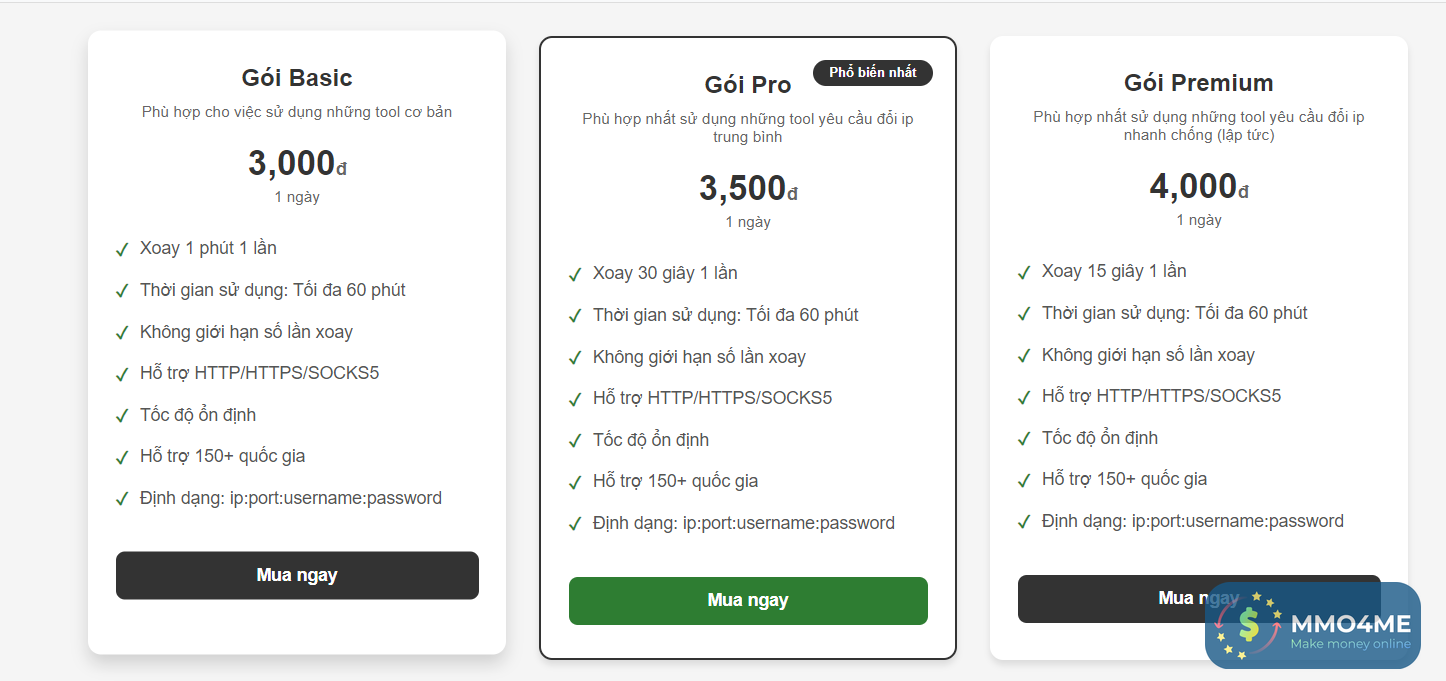Screen dimensions: 1446x681
Task: Click checkmark beside Xoay 30 giây 1 lần
Action: click(575, 274)
